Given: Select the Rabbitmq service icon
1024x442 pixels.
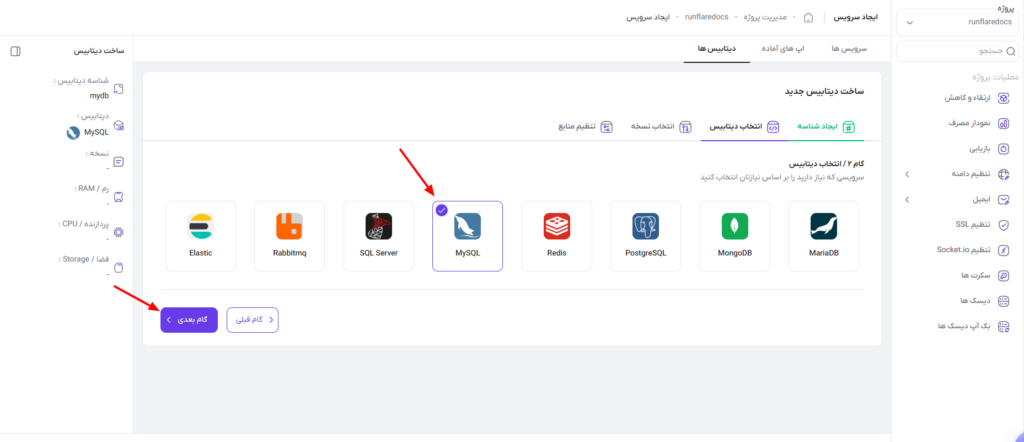Looking at the screenshot, I should tap(289, 227).
